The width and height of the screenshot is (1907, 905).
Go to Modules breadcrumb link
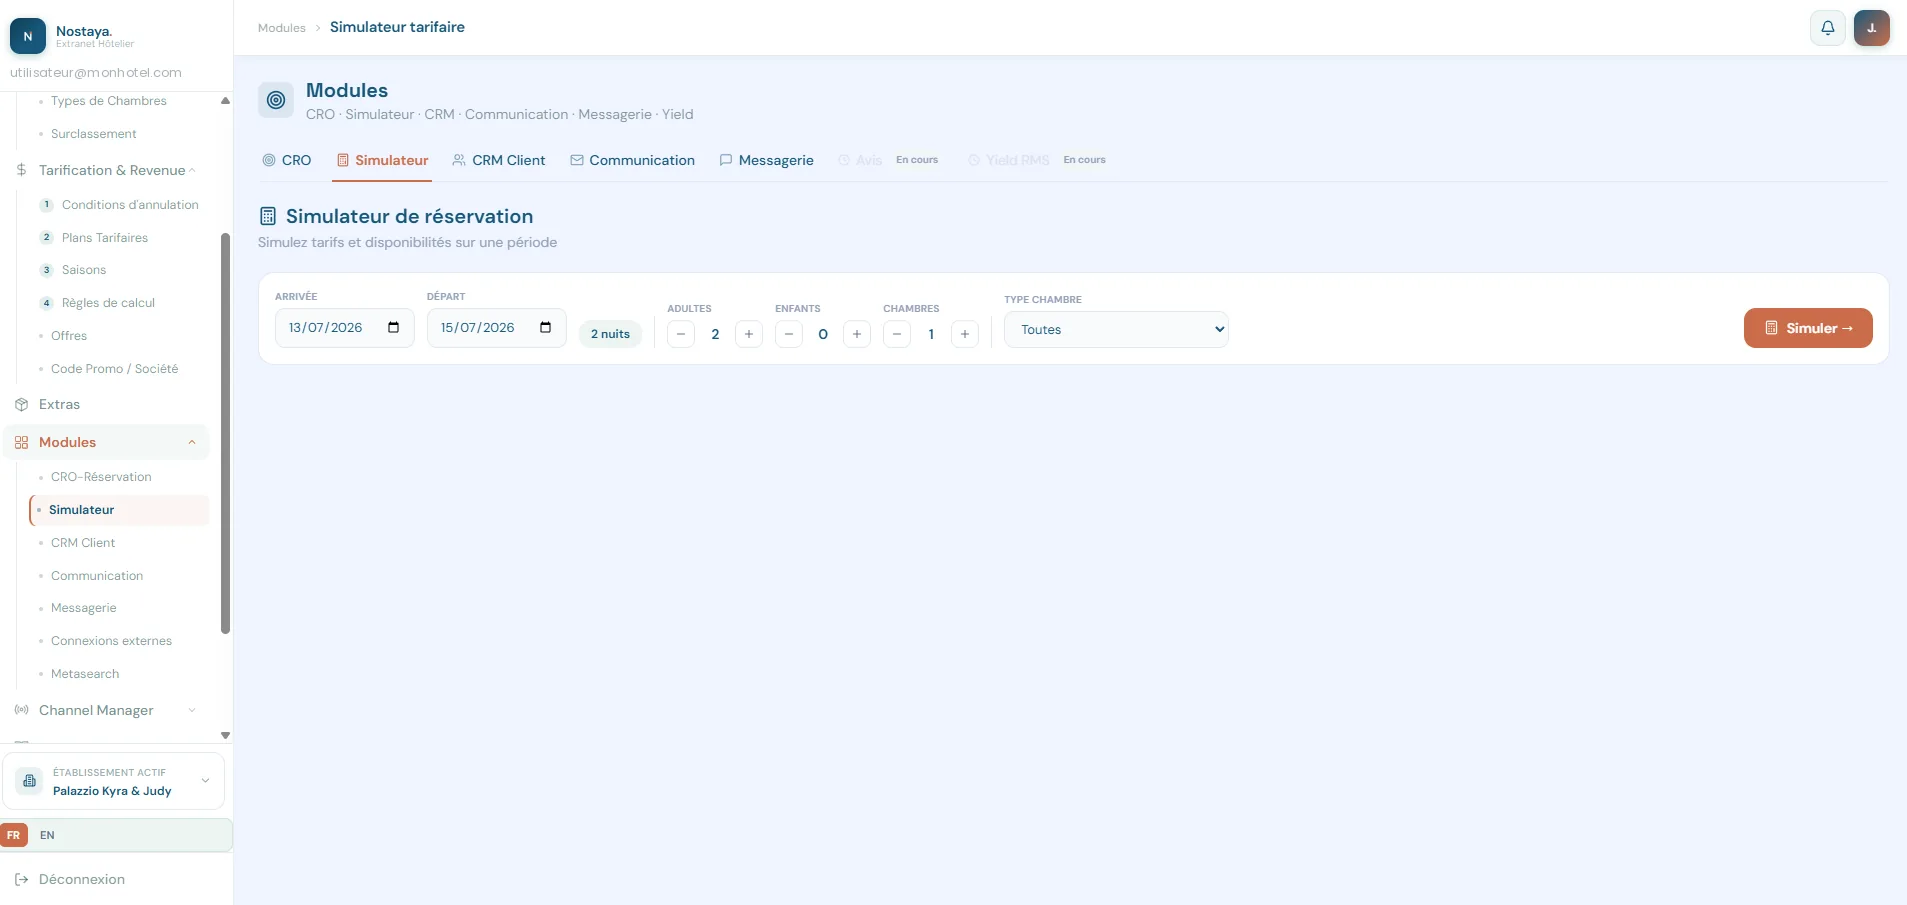tap(282, 28)
